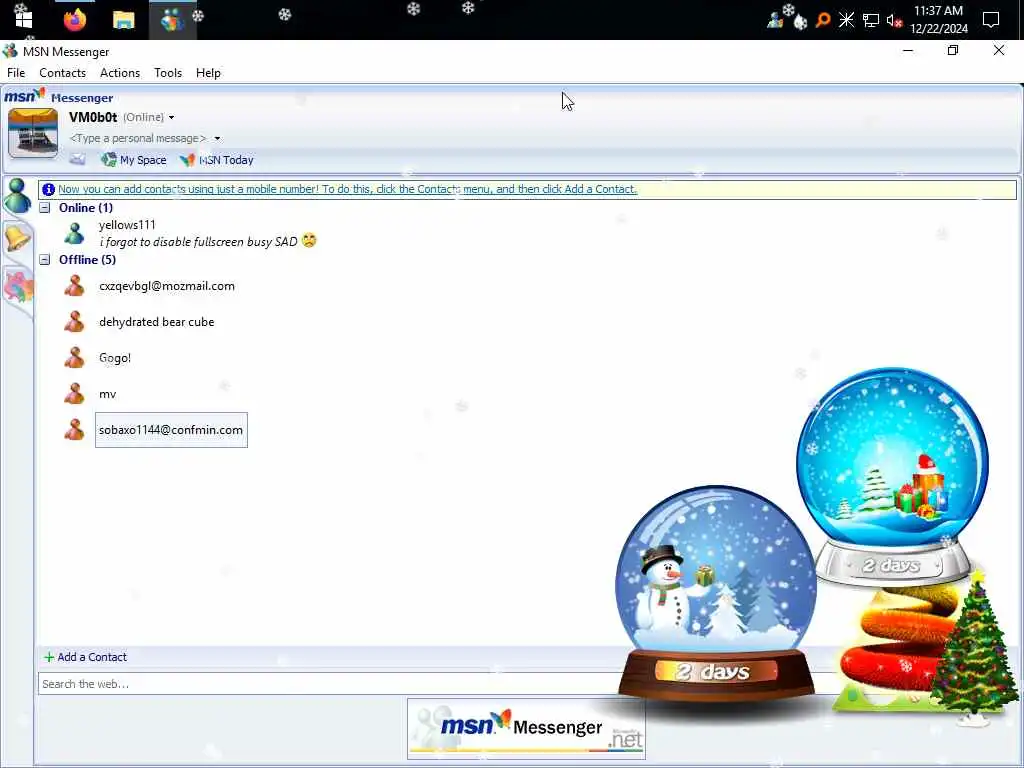
Task: Select contact cxzqevbgl@mozmail.com
Action: point(167,286)
